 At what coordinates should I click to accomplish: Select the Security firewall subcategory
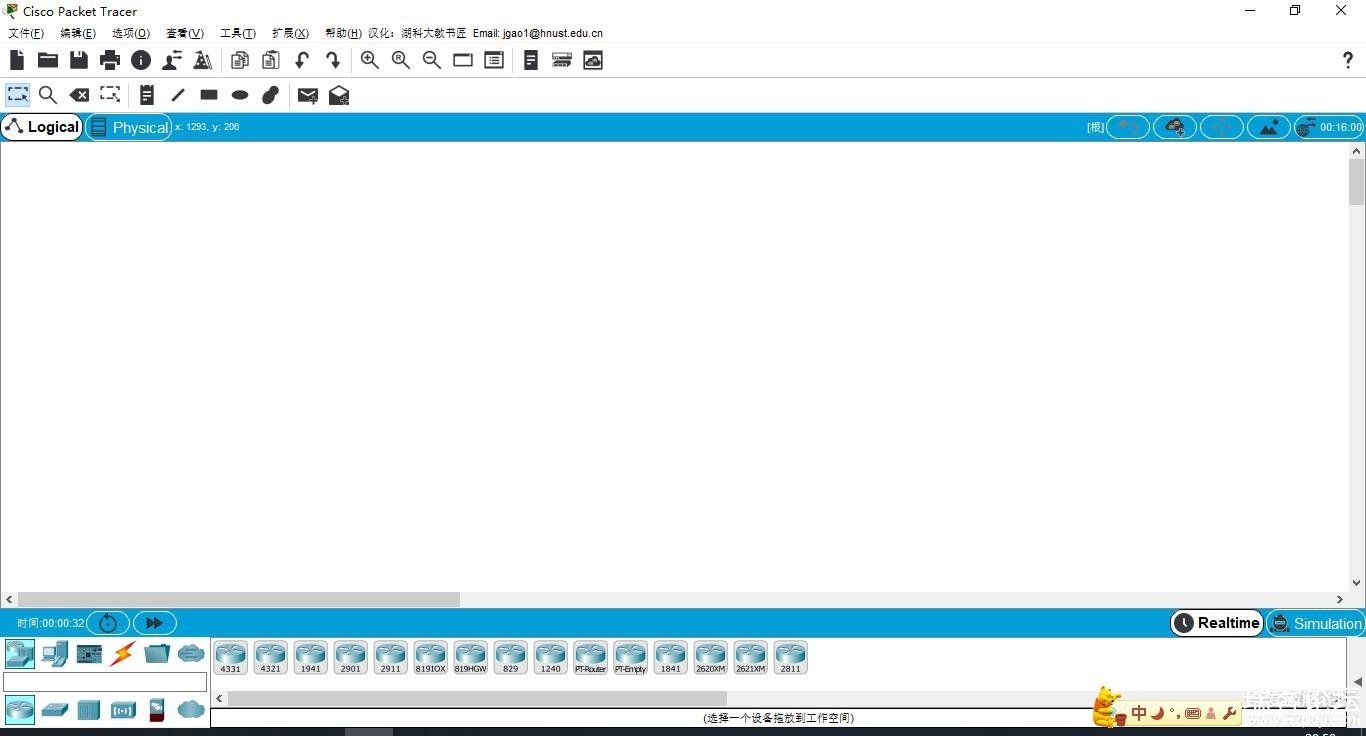[157, 710]
